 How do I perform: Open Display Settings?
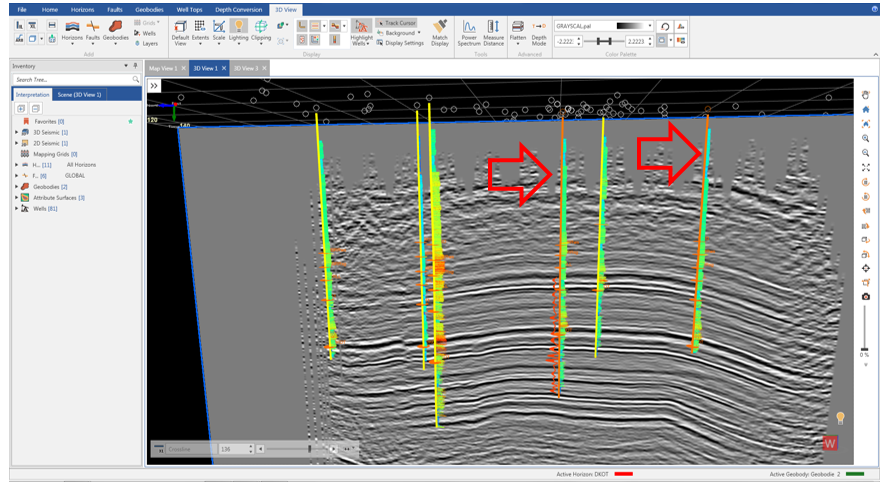tap(400, 43)
